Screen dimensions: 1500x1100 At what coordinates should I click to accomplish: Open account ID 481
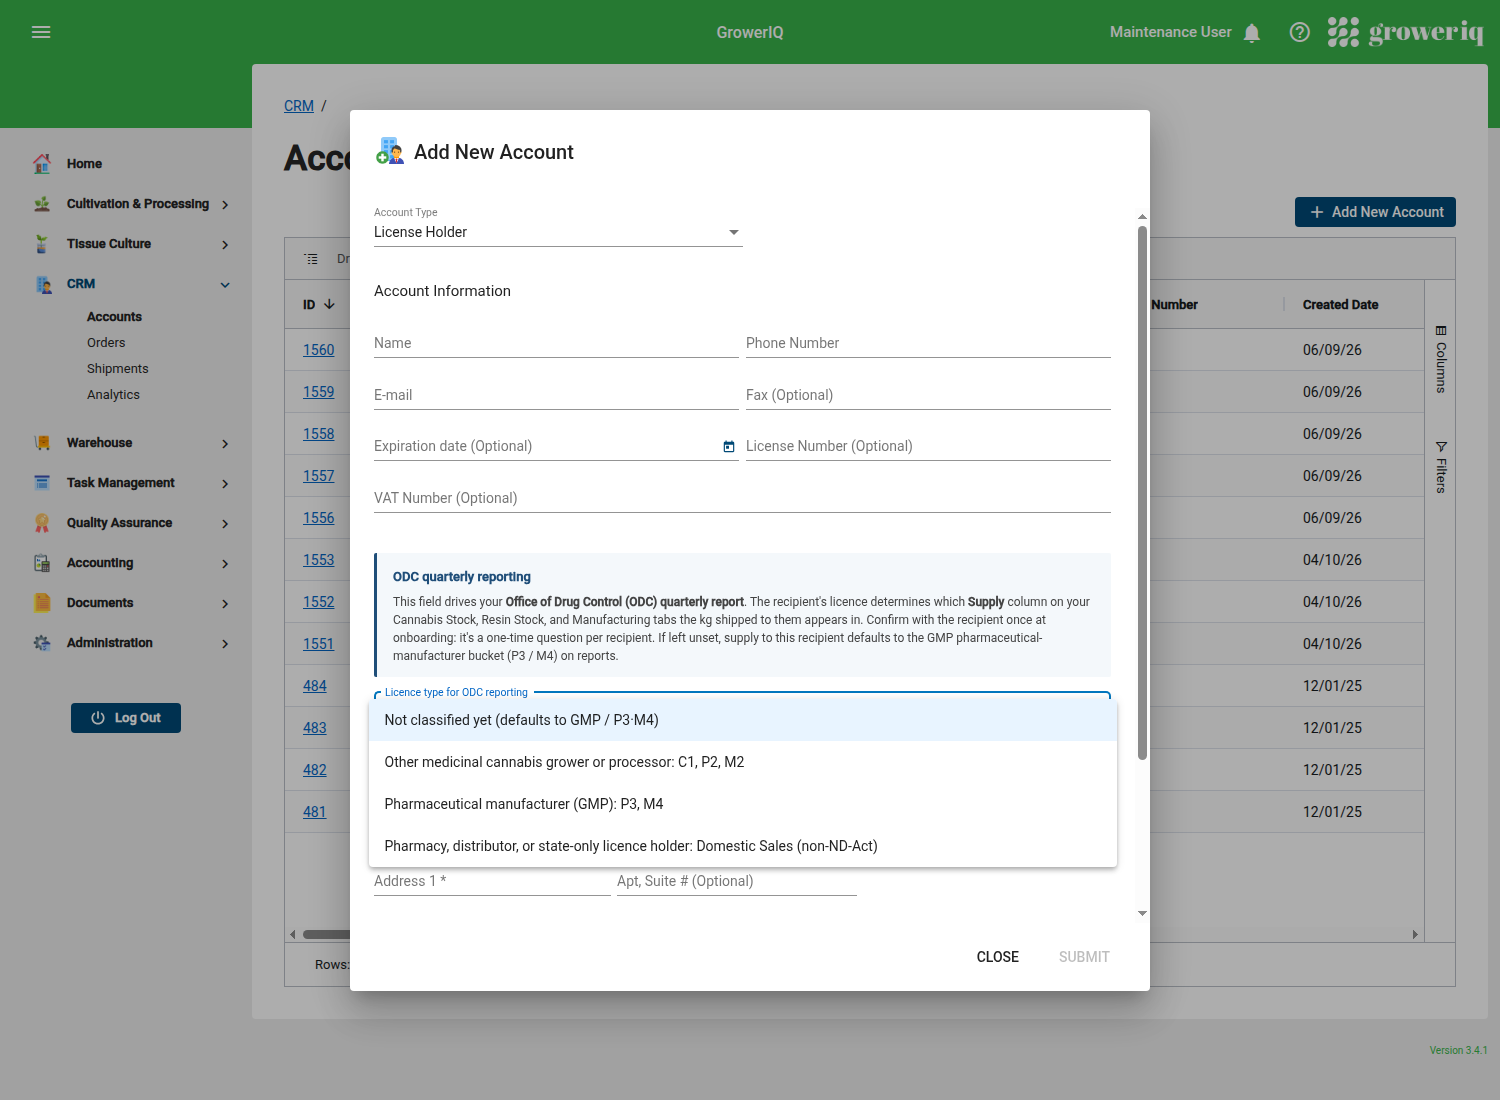click(315, 812)
